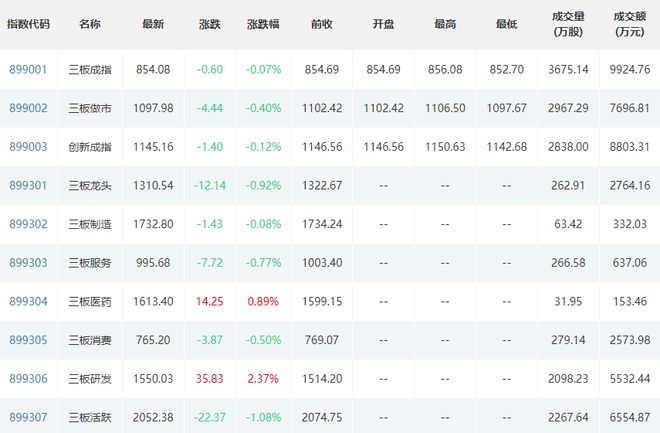Click the 涨跌 column header
660x433 pixels.
pos(210,24)
